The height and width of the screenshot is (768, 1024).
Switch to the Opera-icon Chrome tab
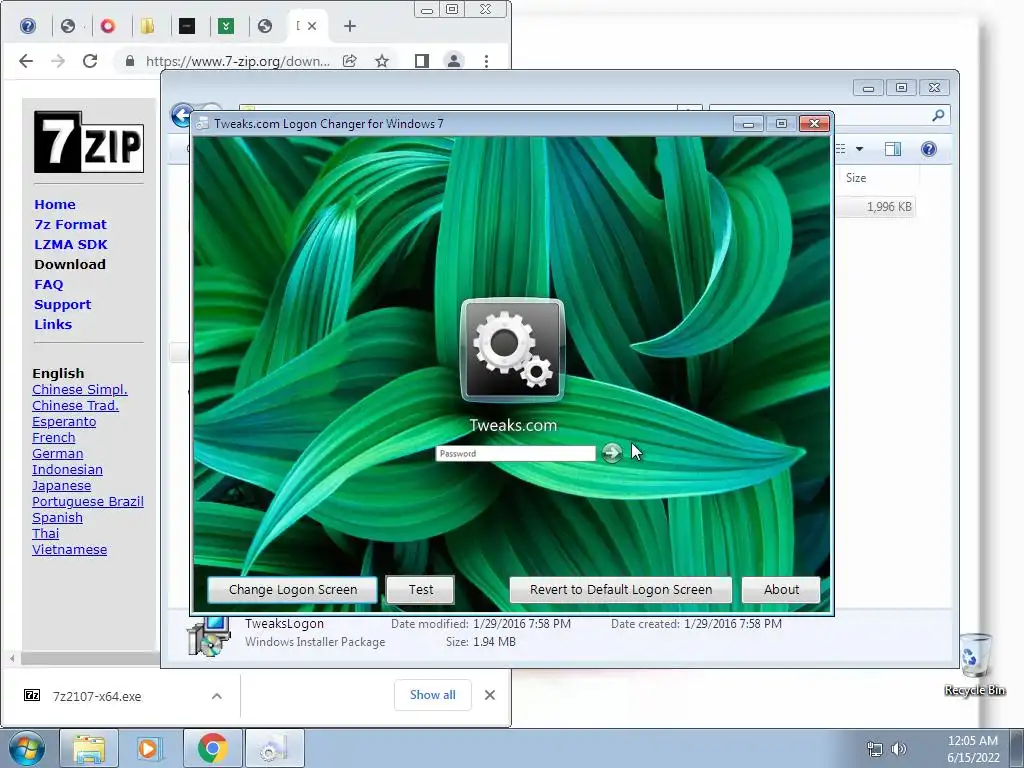pyautogui.click(x=108, y=26)
